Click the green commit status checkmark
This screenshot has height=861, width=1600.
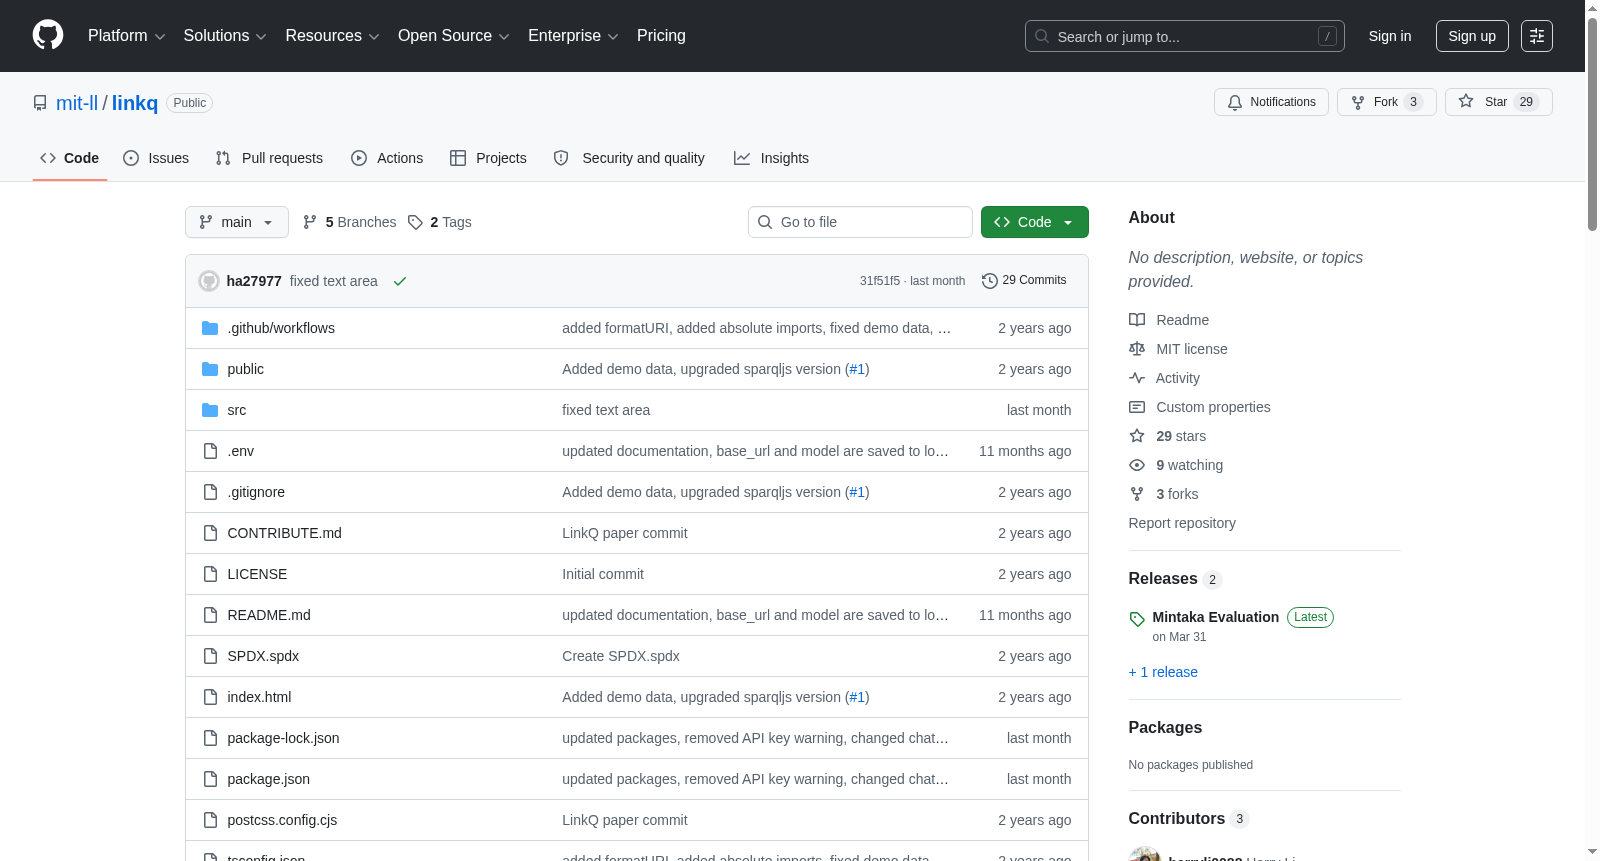[400, 281]
